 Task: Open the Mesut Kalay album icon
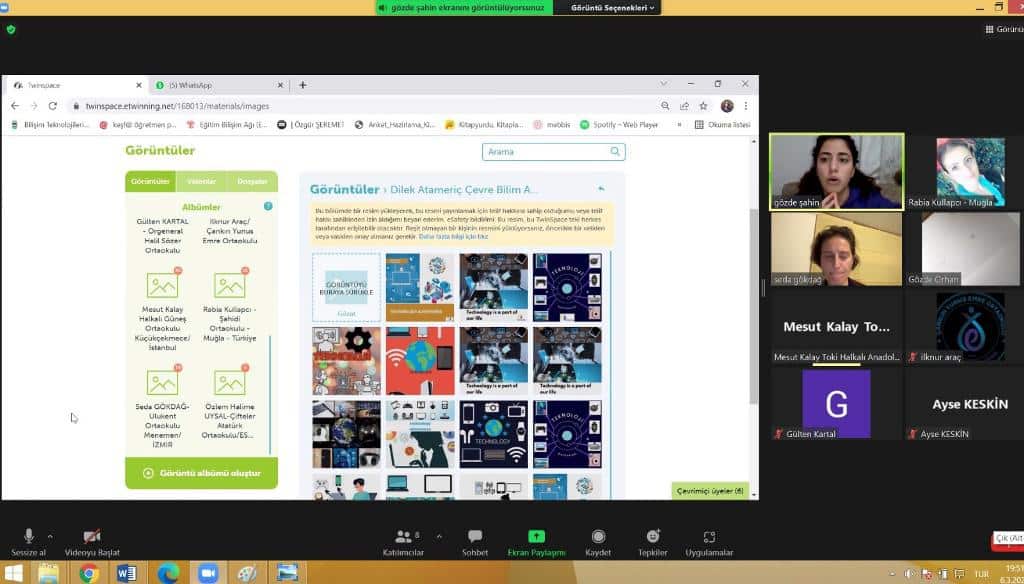pyautogui.click(x=162, y=285)
